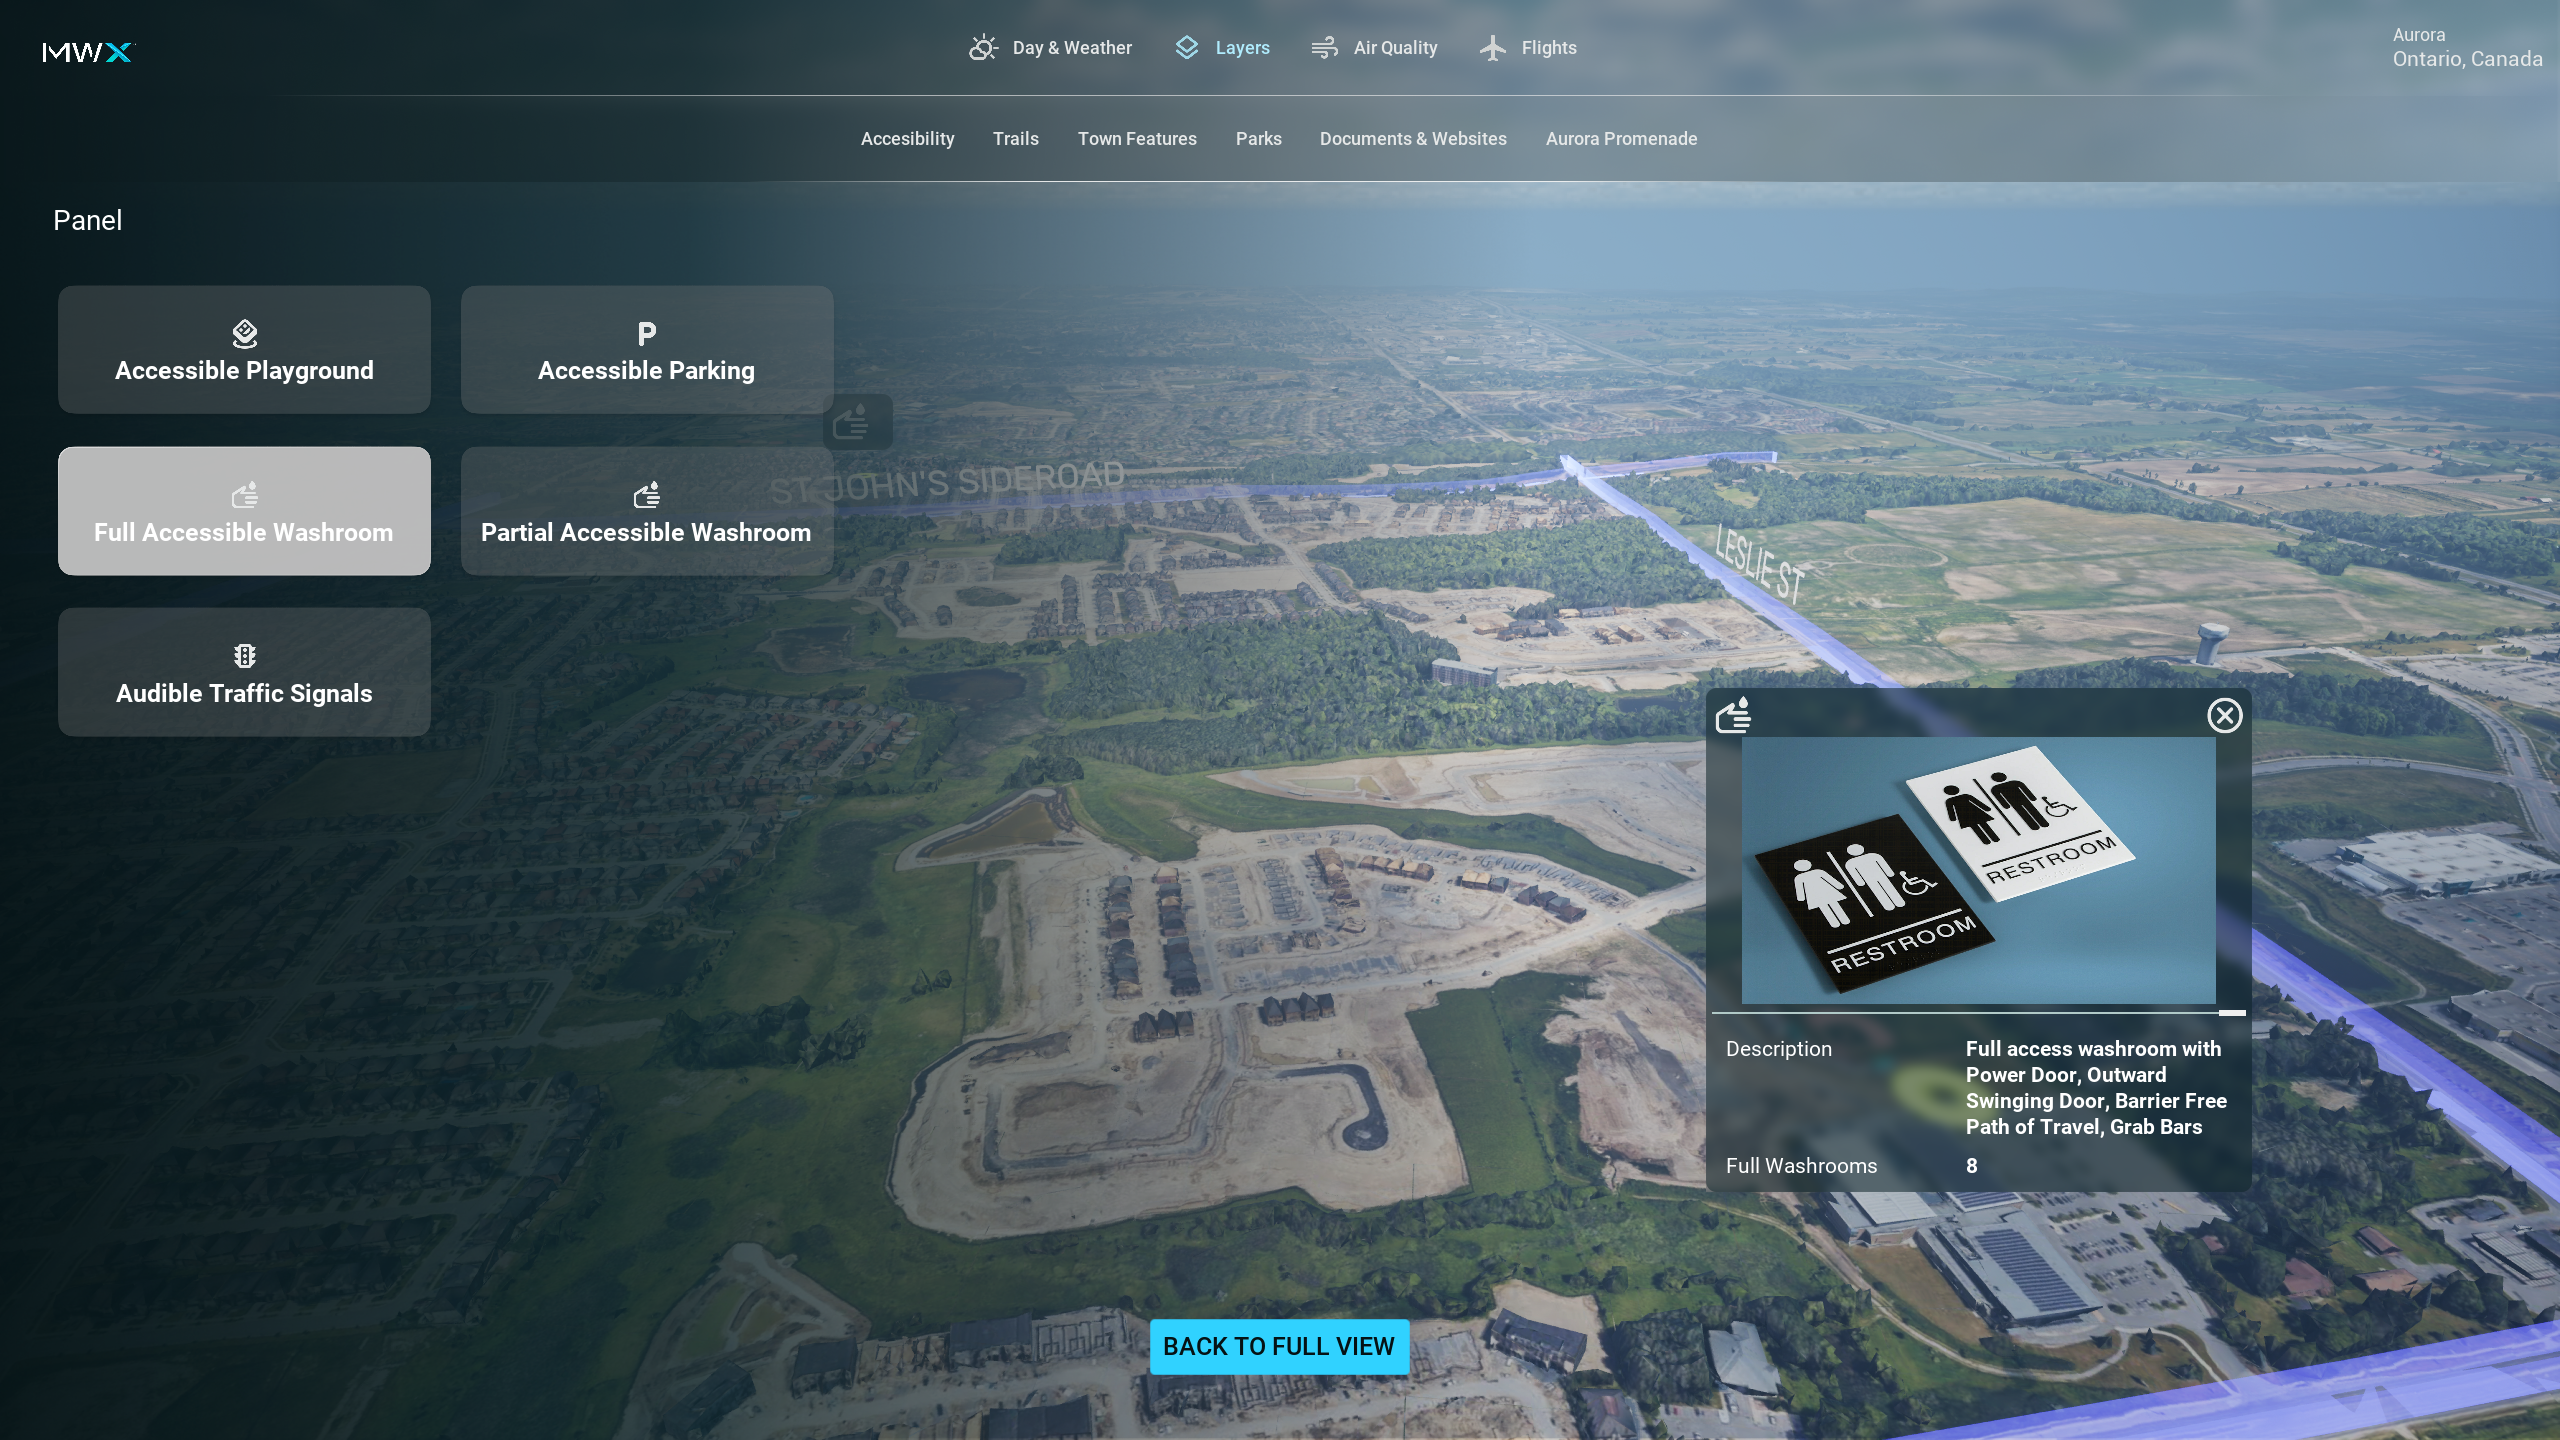Image resolution: width=2560 pixels, height=1440 pixels.
Task: Switch to the Trails tab
Action: (1015, 139)
